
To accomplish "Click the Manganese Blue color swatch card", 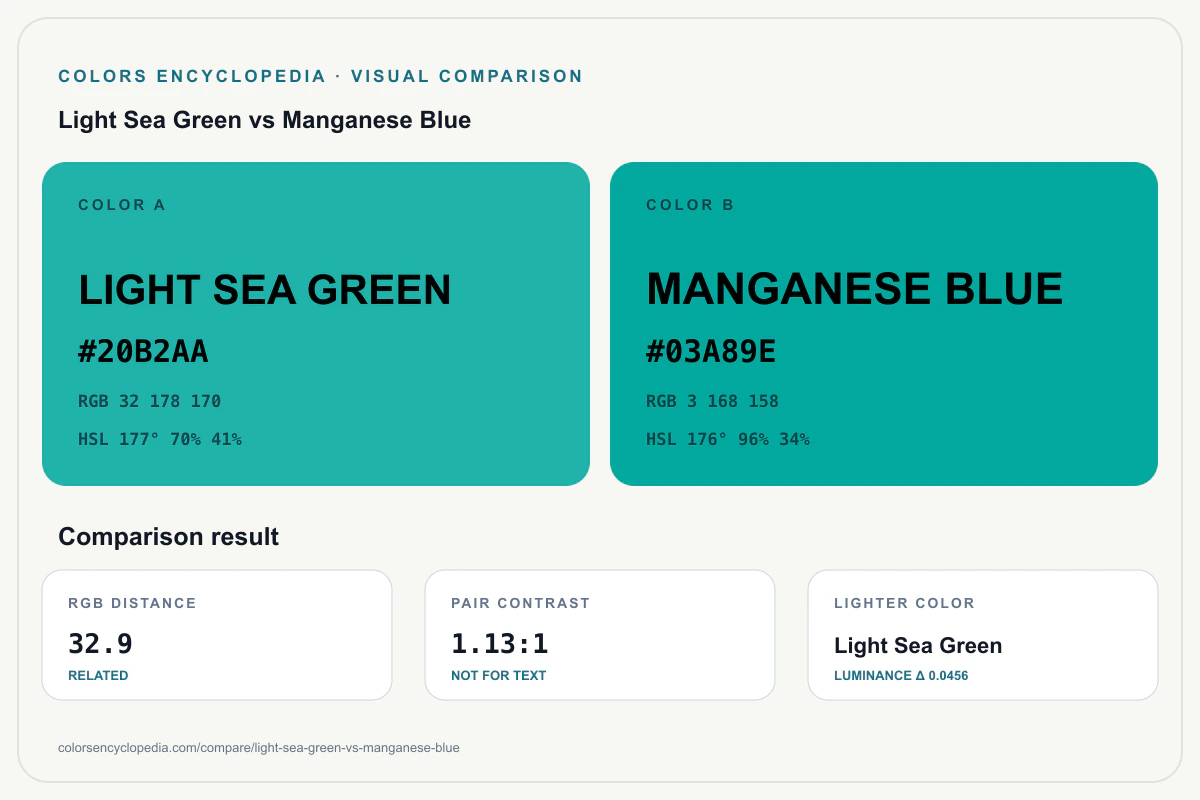I will click(884, 324).
